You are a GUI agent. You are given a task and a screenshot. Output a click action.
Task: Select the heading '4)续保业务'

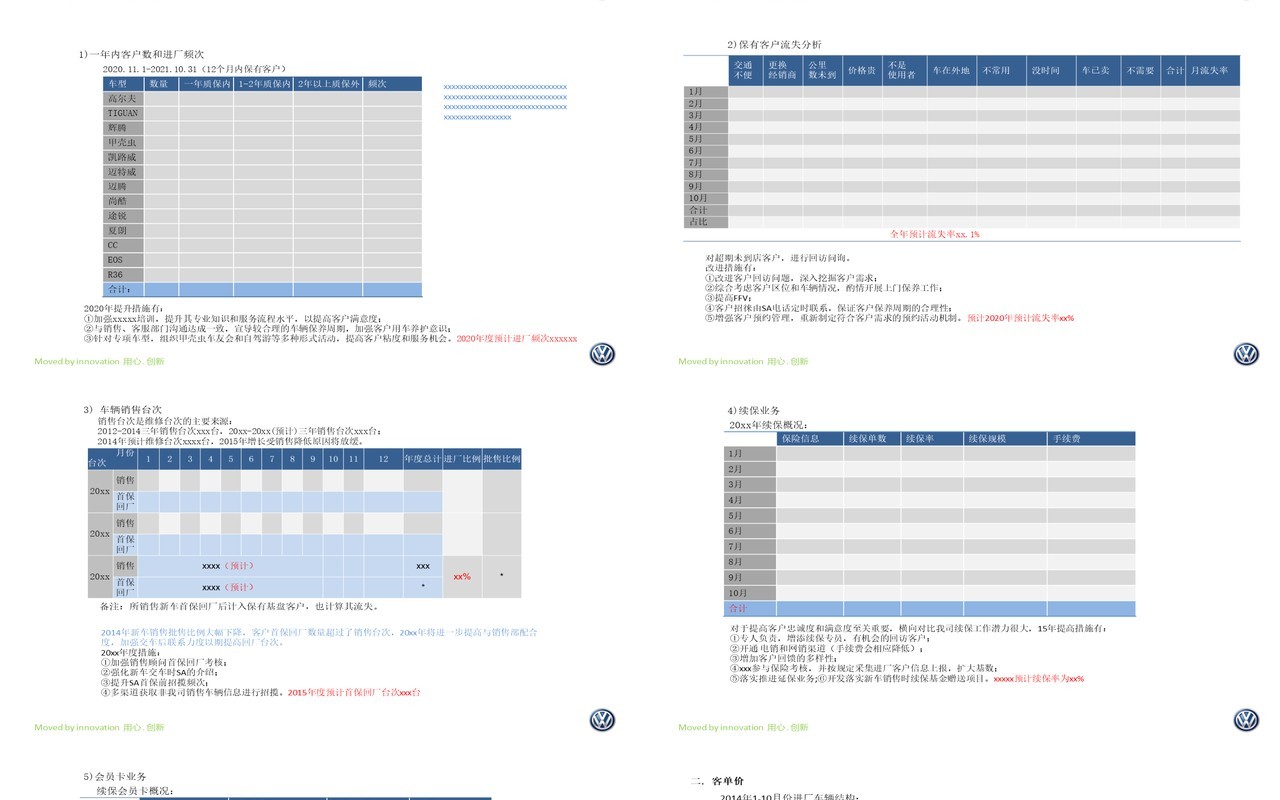click(754, 411)
